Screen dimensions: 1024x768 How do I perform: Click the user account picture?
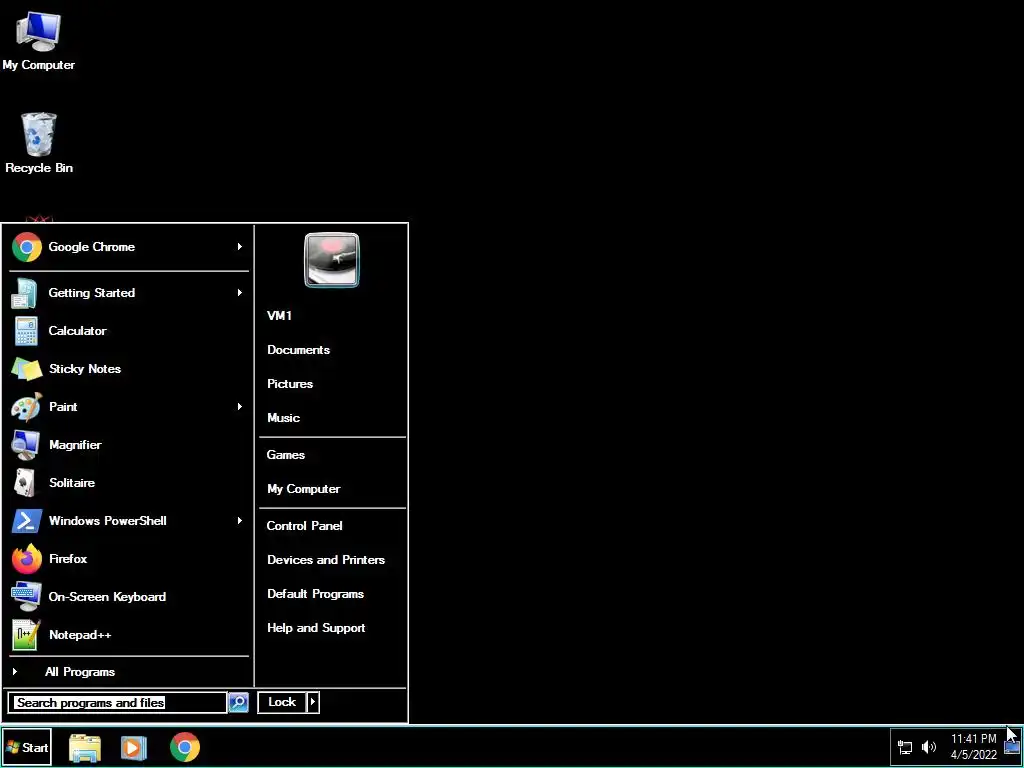[332, 260]
